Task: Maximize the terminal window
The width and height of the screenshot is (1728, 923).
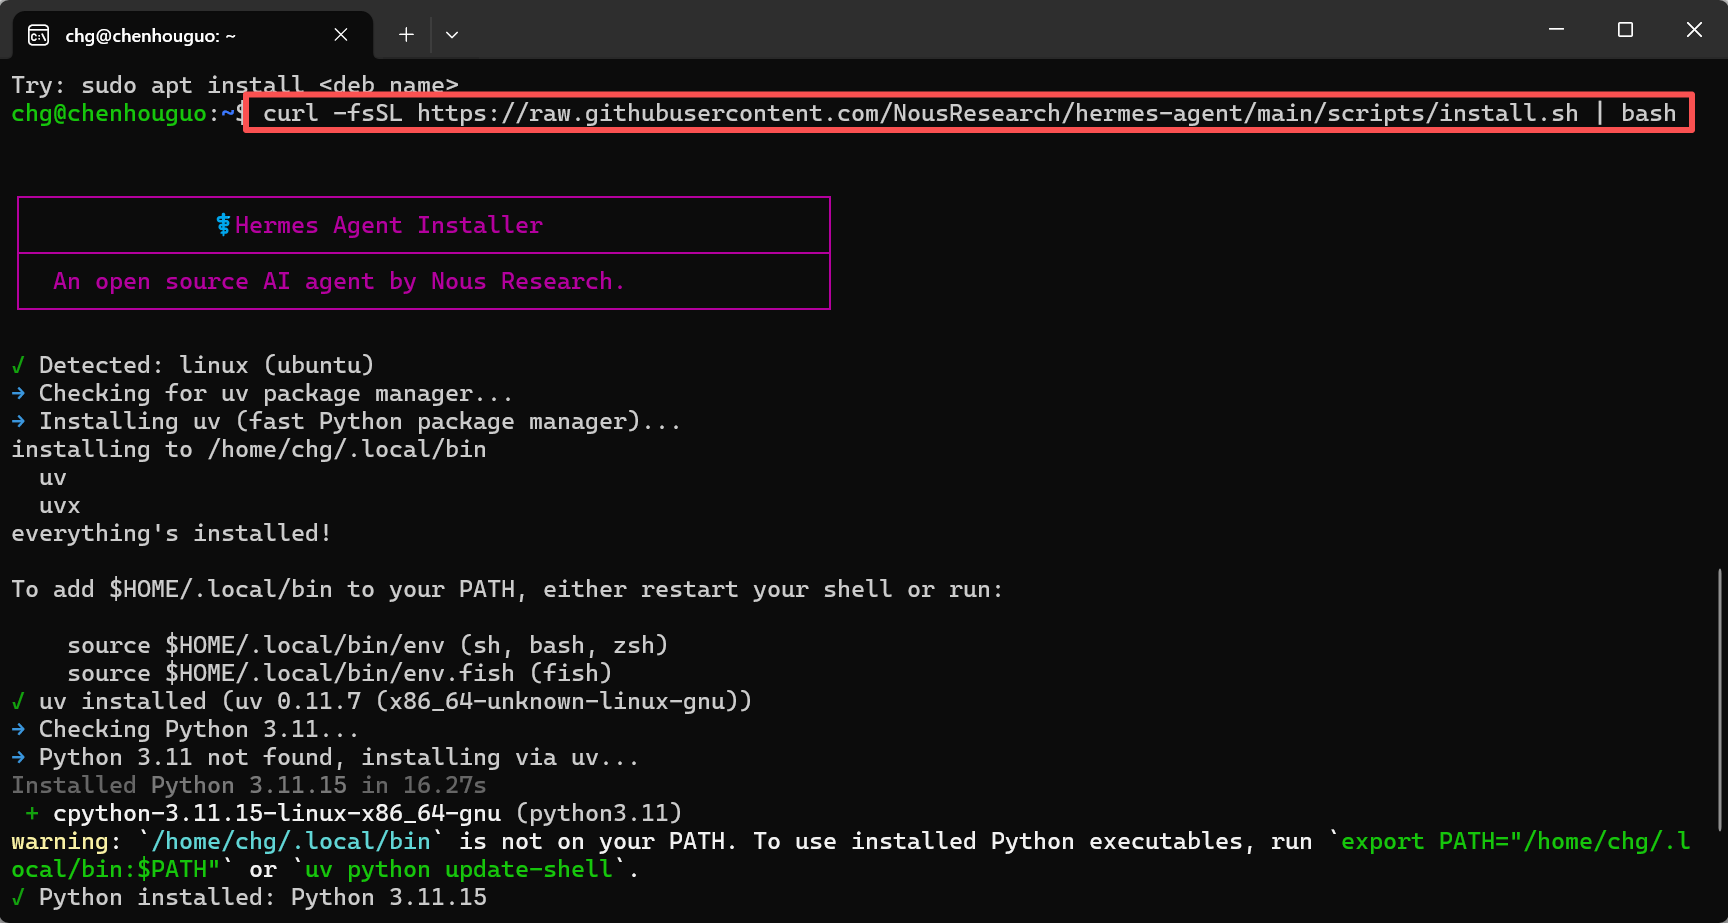Action: (1625, 30)
